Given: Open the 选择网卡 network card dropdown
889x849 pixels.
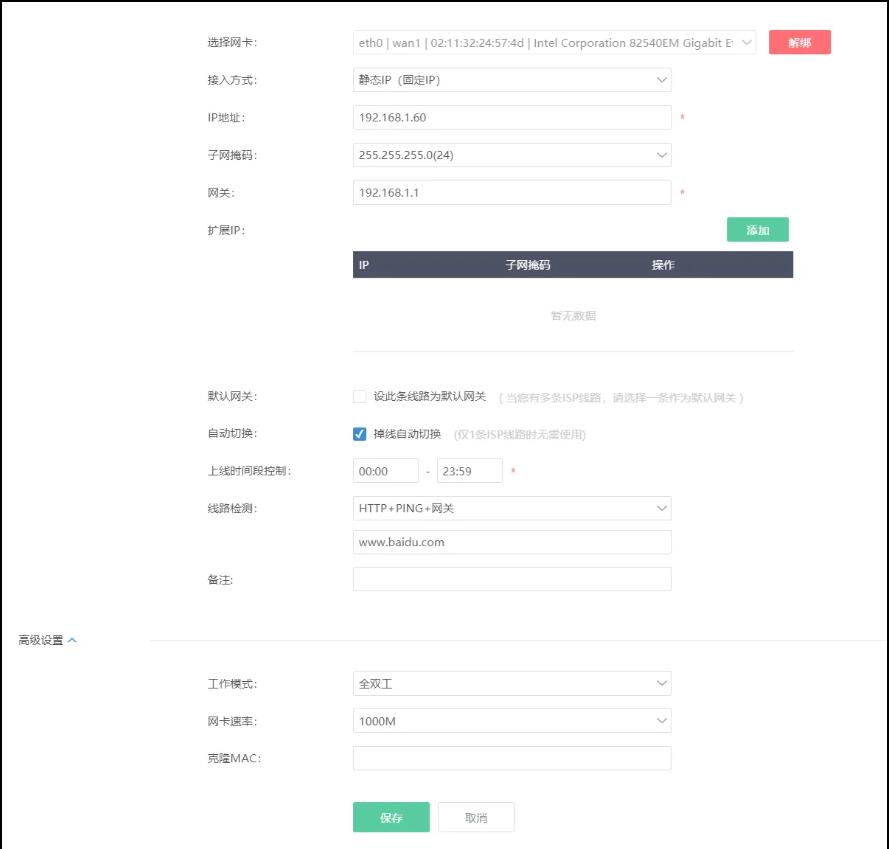Looking at the screenshot, I should tap(554, 42).
